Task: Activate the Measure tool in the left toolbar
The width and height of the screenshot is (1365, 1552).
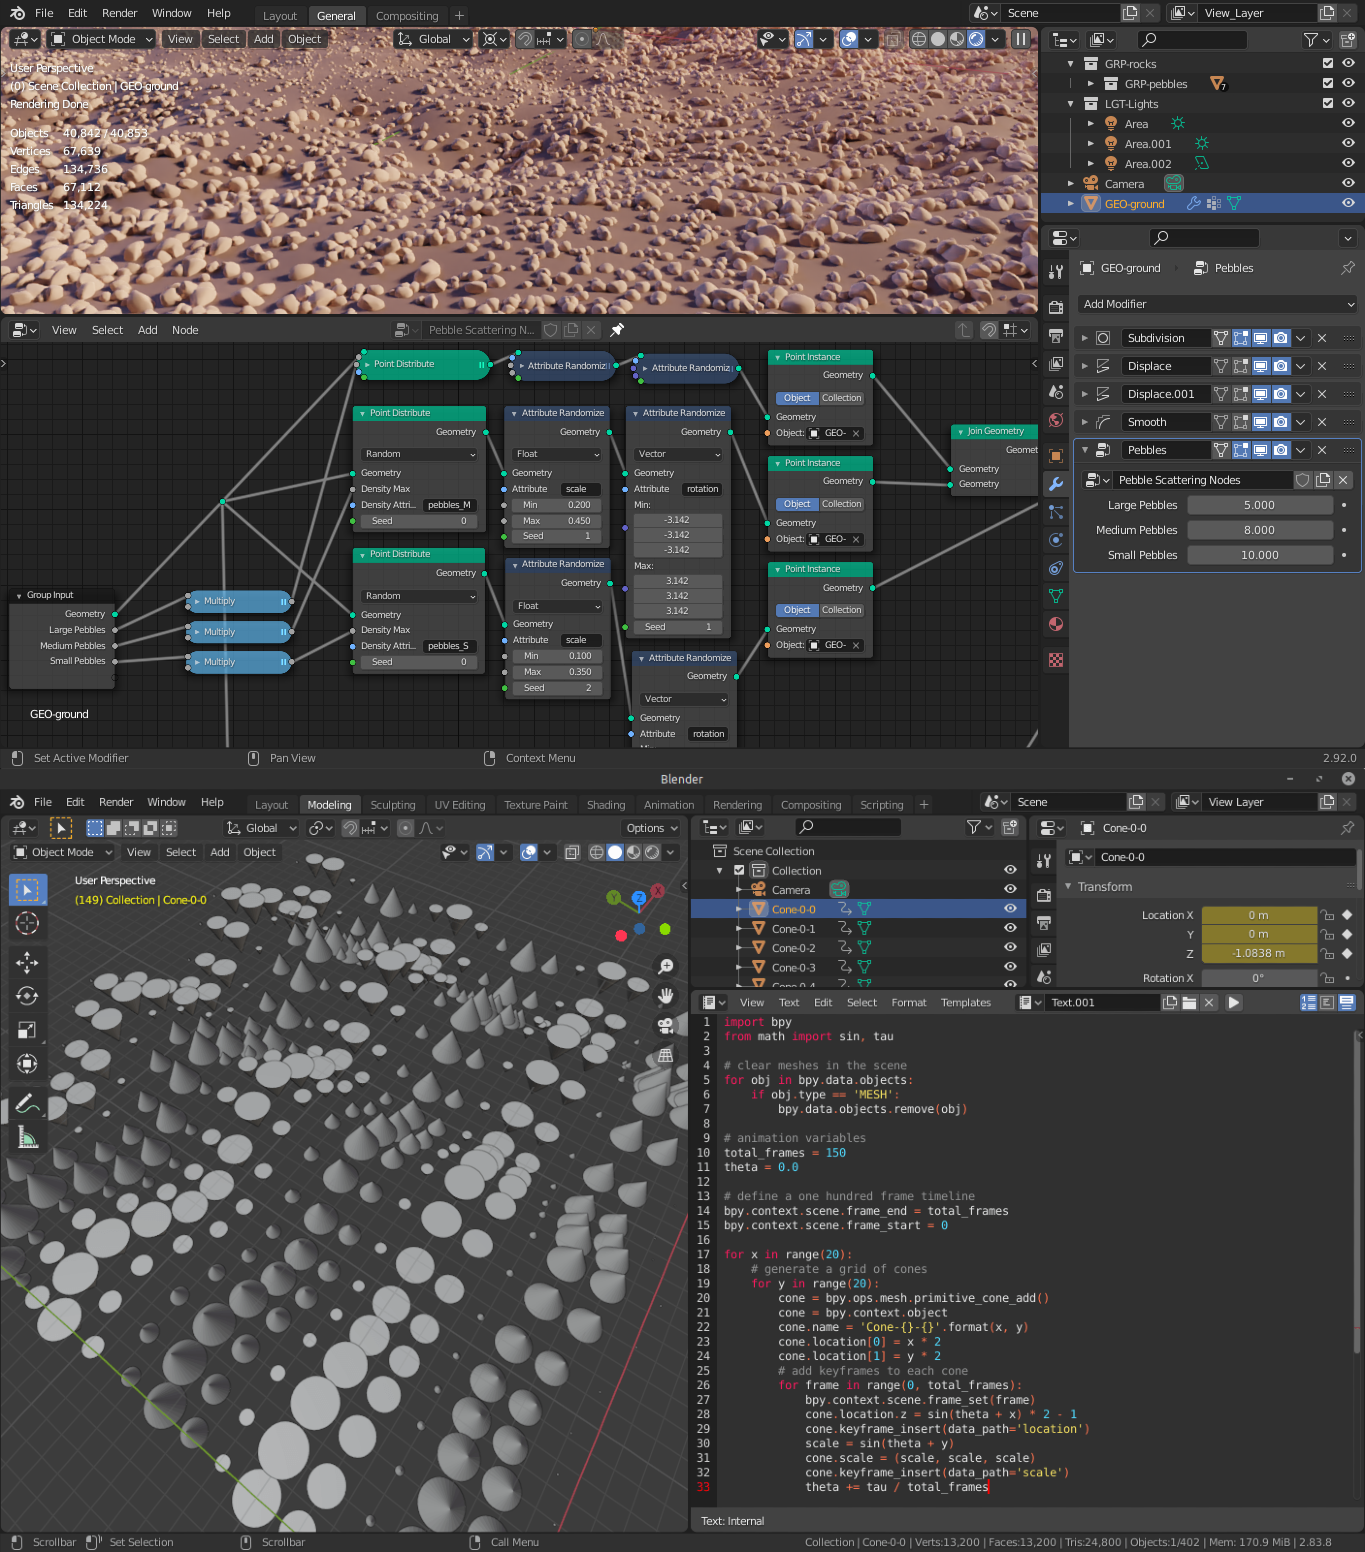Action: coord(27,1138)
